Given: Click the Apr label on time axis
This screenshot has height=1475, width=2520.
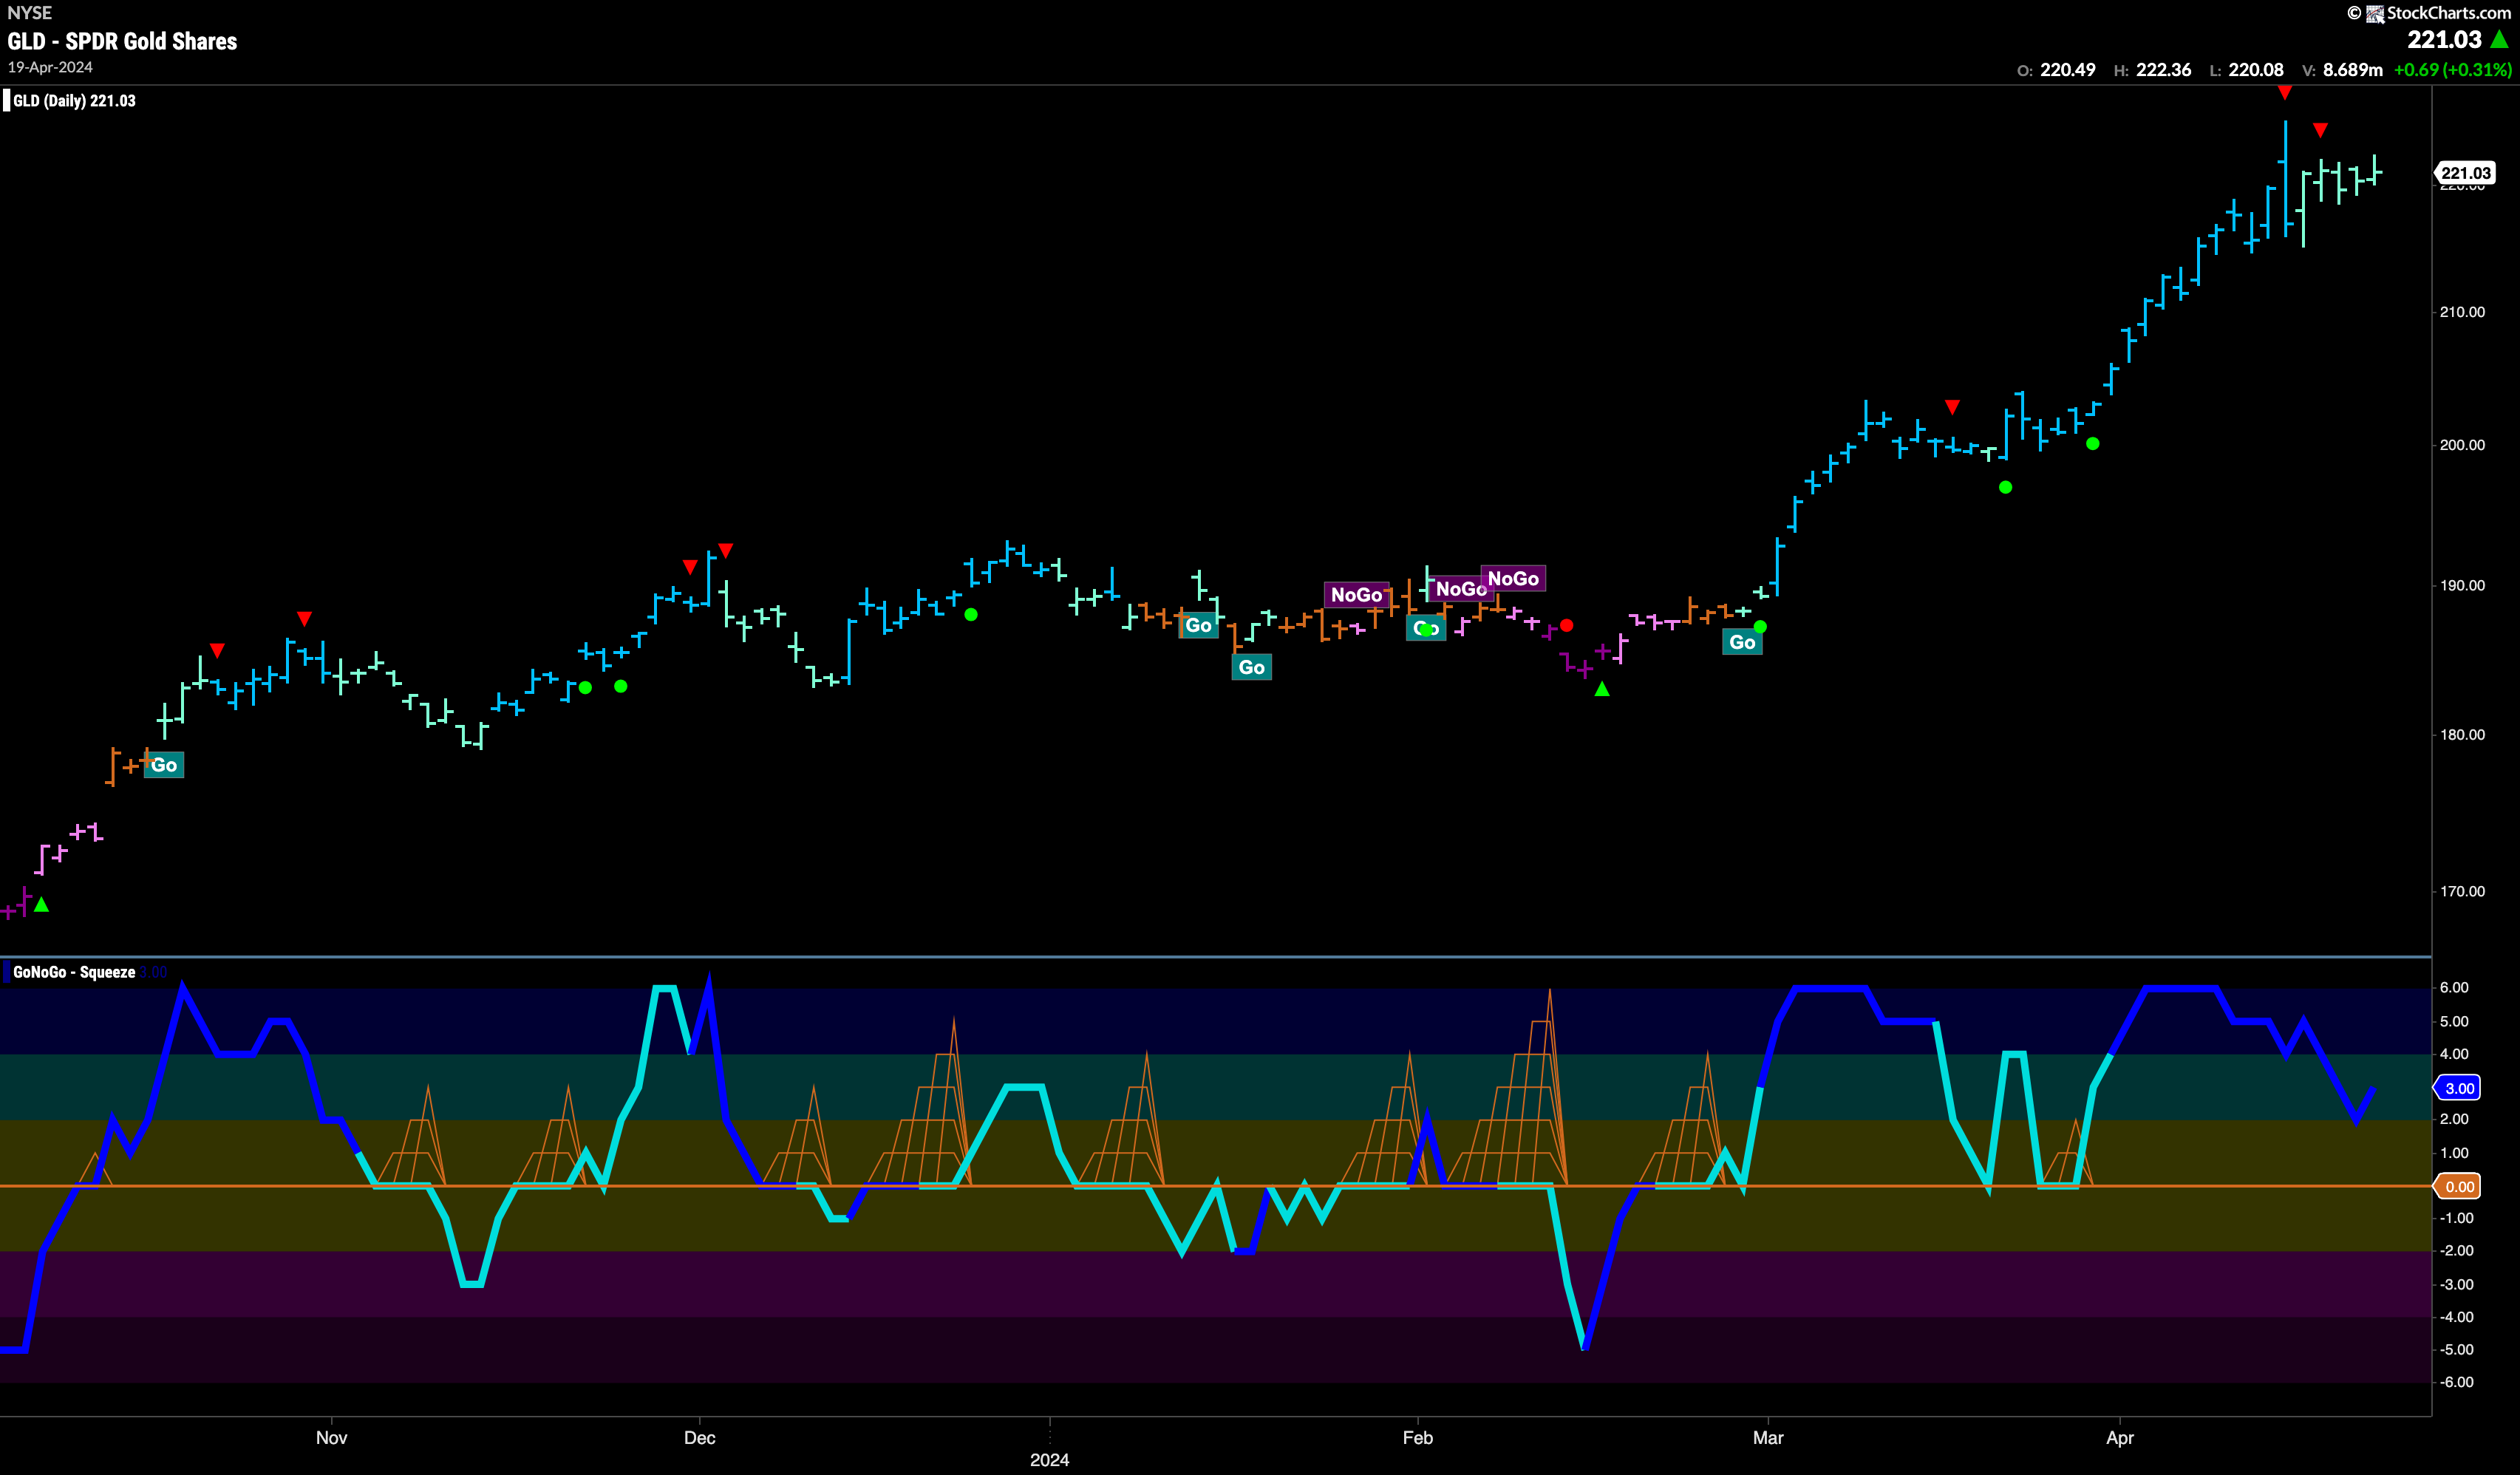Looking at the screenshot, I should (2120, 1438).
